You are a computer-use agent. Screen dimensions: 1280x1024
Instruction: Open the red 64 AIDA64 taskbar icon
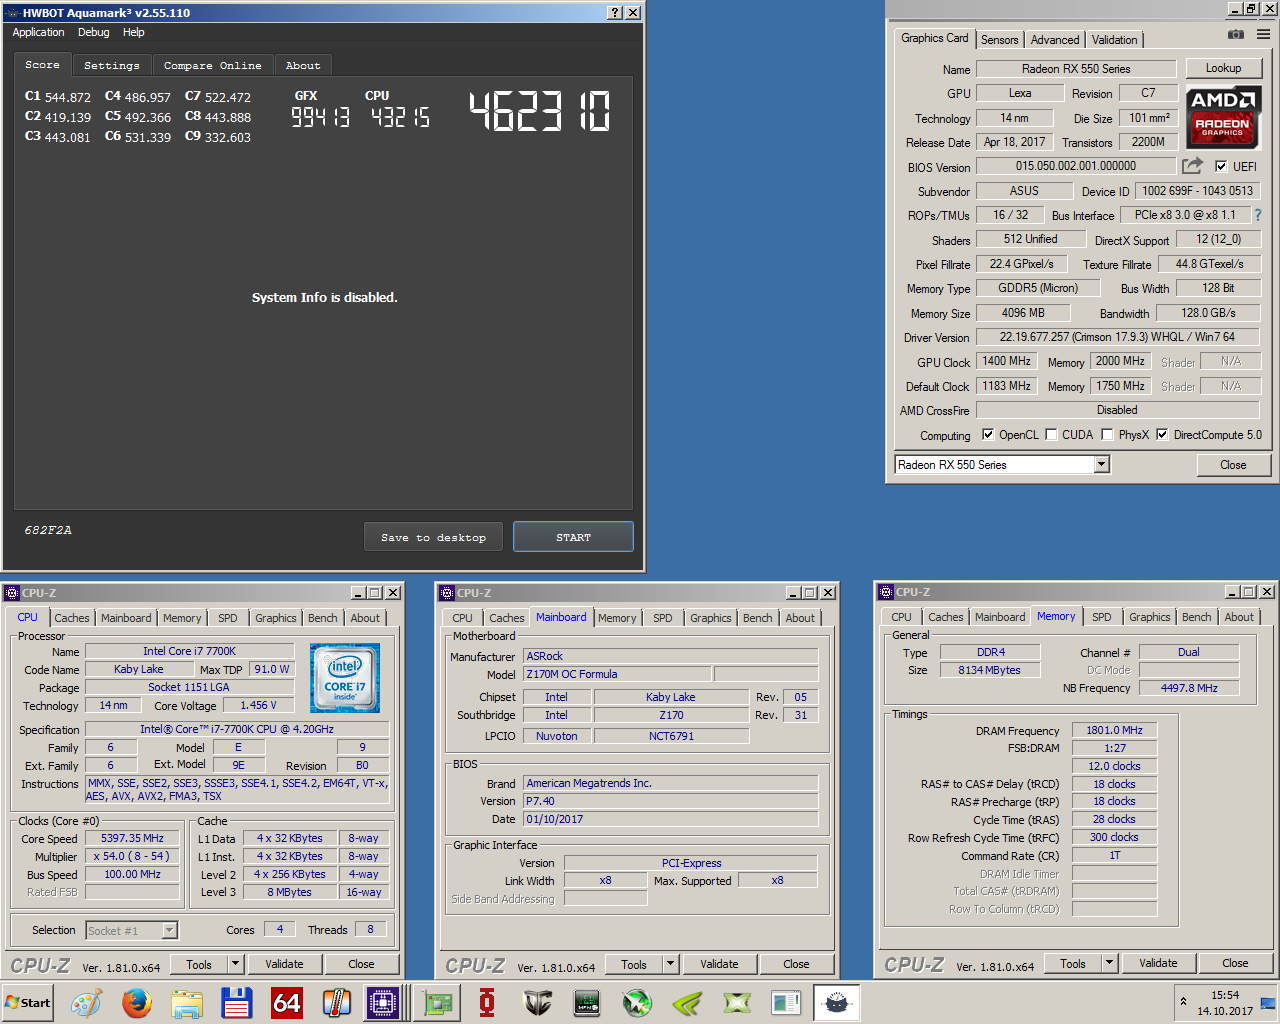(286, 1002)
